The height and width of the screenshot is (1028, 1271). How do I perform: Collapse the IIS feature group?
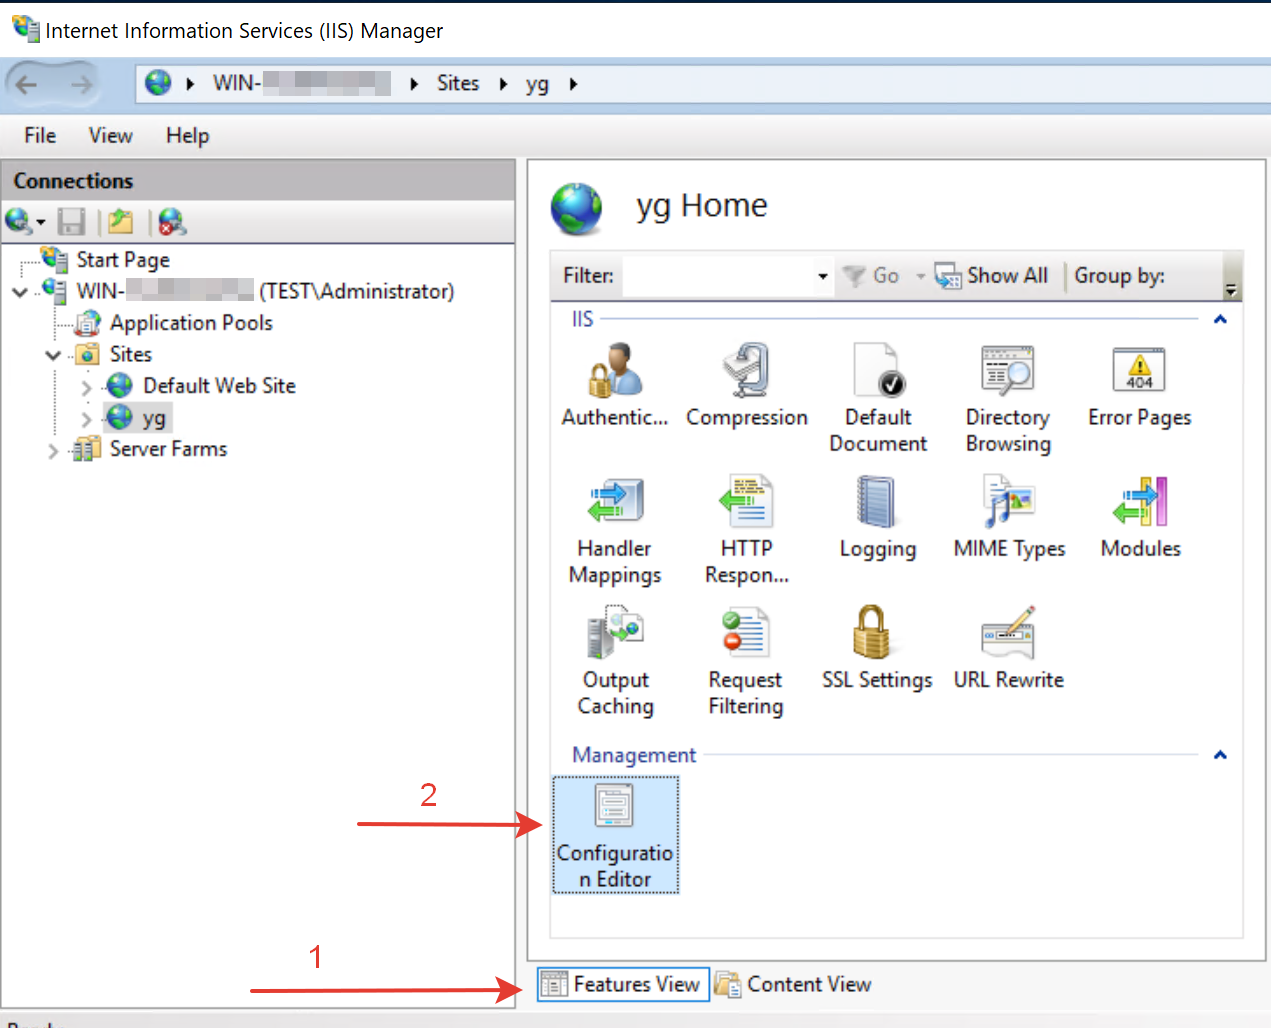[x=1220, y=319]
